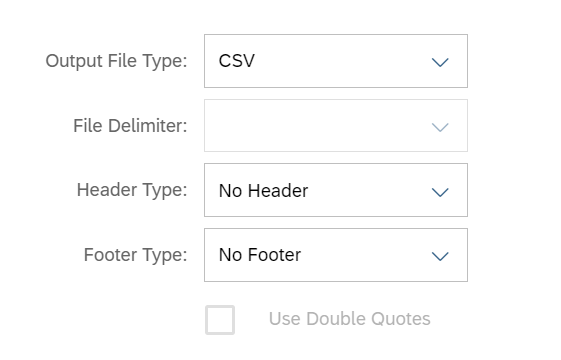561x360 pixels.
Task: Click the chevron arrow in Header Type
Action: coord(440,192)
